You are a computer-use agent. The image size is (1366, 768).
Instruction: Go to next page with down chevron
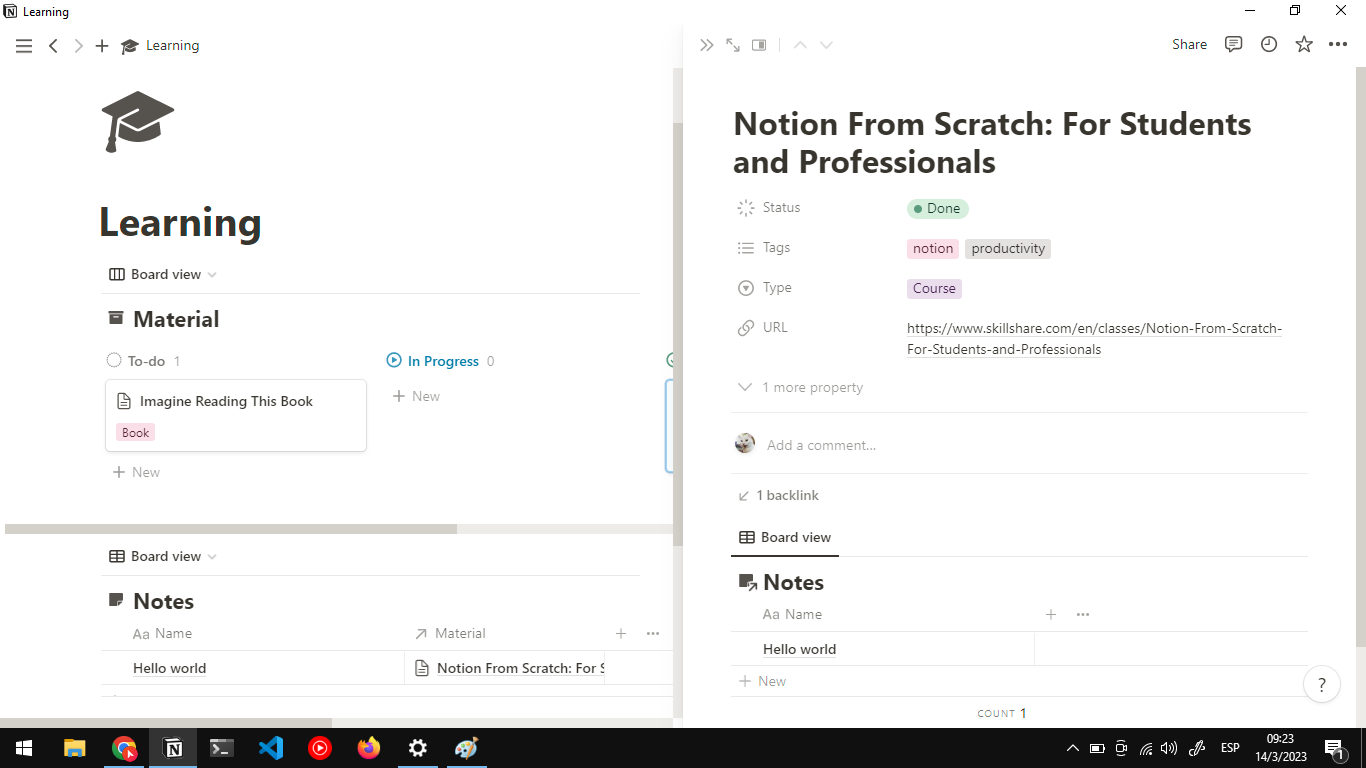(x=826, y=45)
